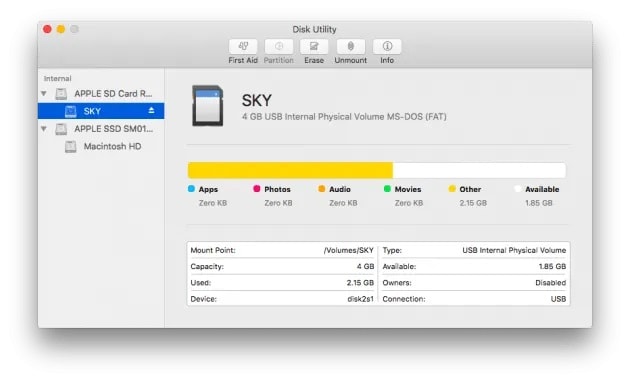Viewport: 630px width, 382px height.
Task: Click the large SD card icon beside SKY
Action: click(x=207, y=106)
